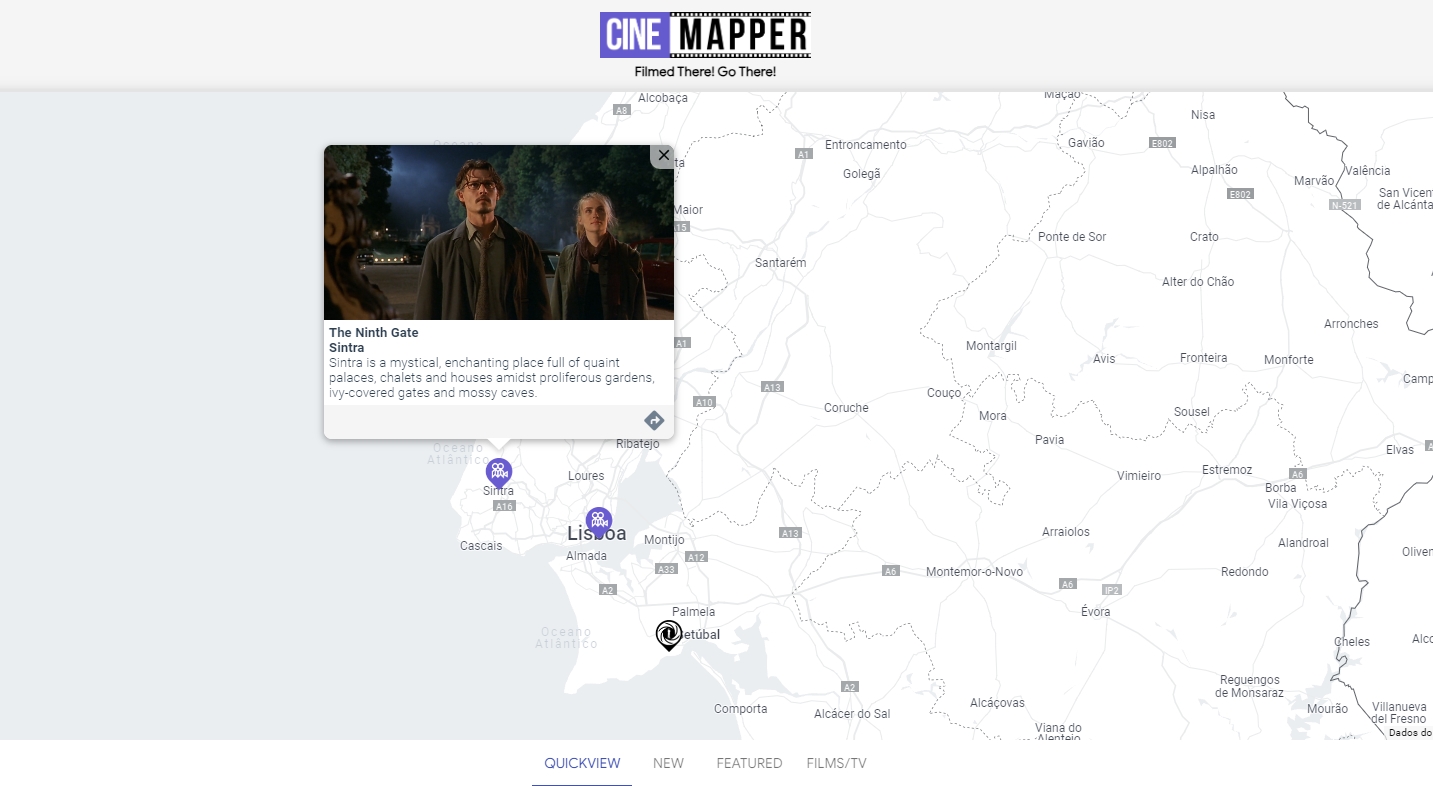Click 'Filmed There! Go There!' tagline
The image size is (1433, 786).
point(705,72)
